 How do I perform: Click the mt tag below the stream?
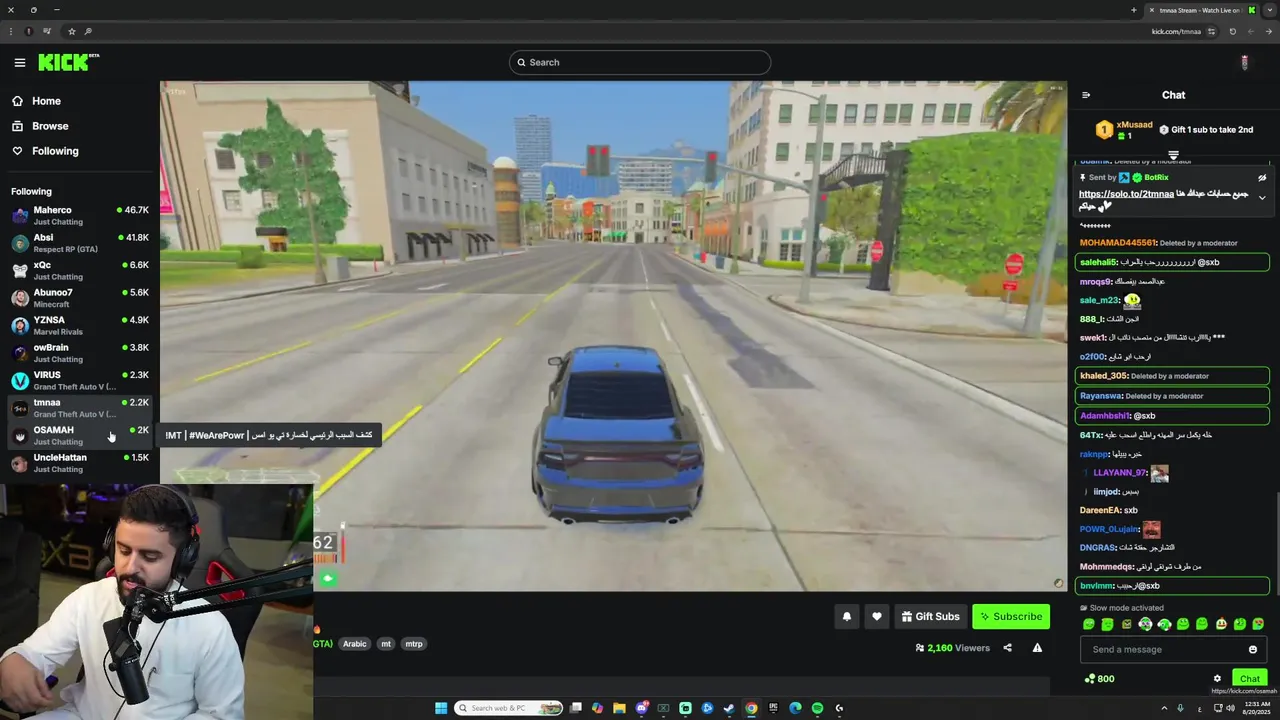click(386, 644)
